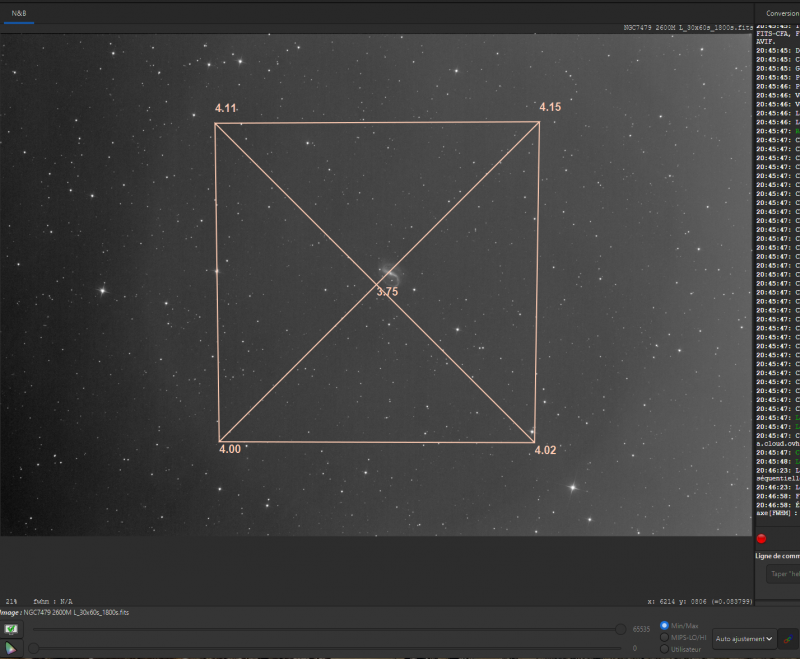Viewport: 800px width, 659px height.
Task: Click the 4.15 tilt value label
Action: click(550, 107)
